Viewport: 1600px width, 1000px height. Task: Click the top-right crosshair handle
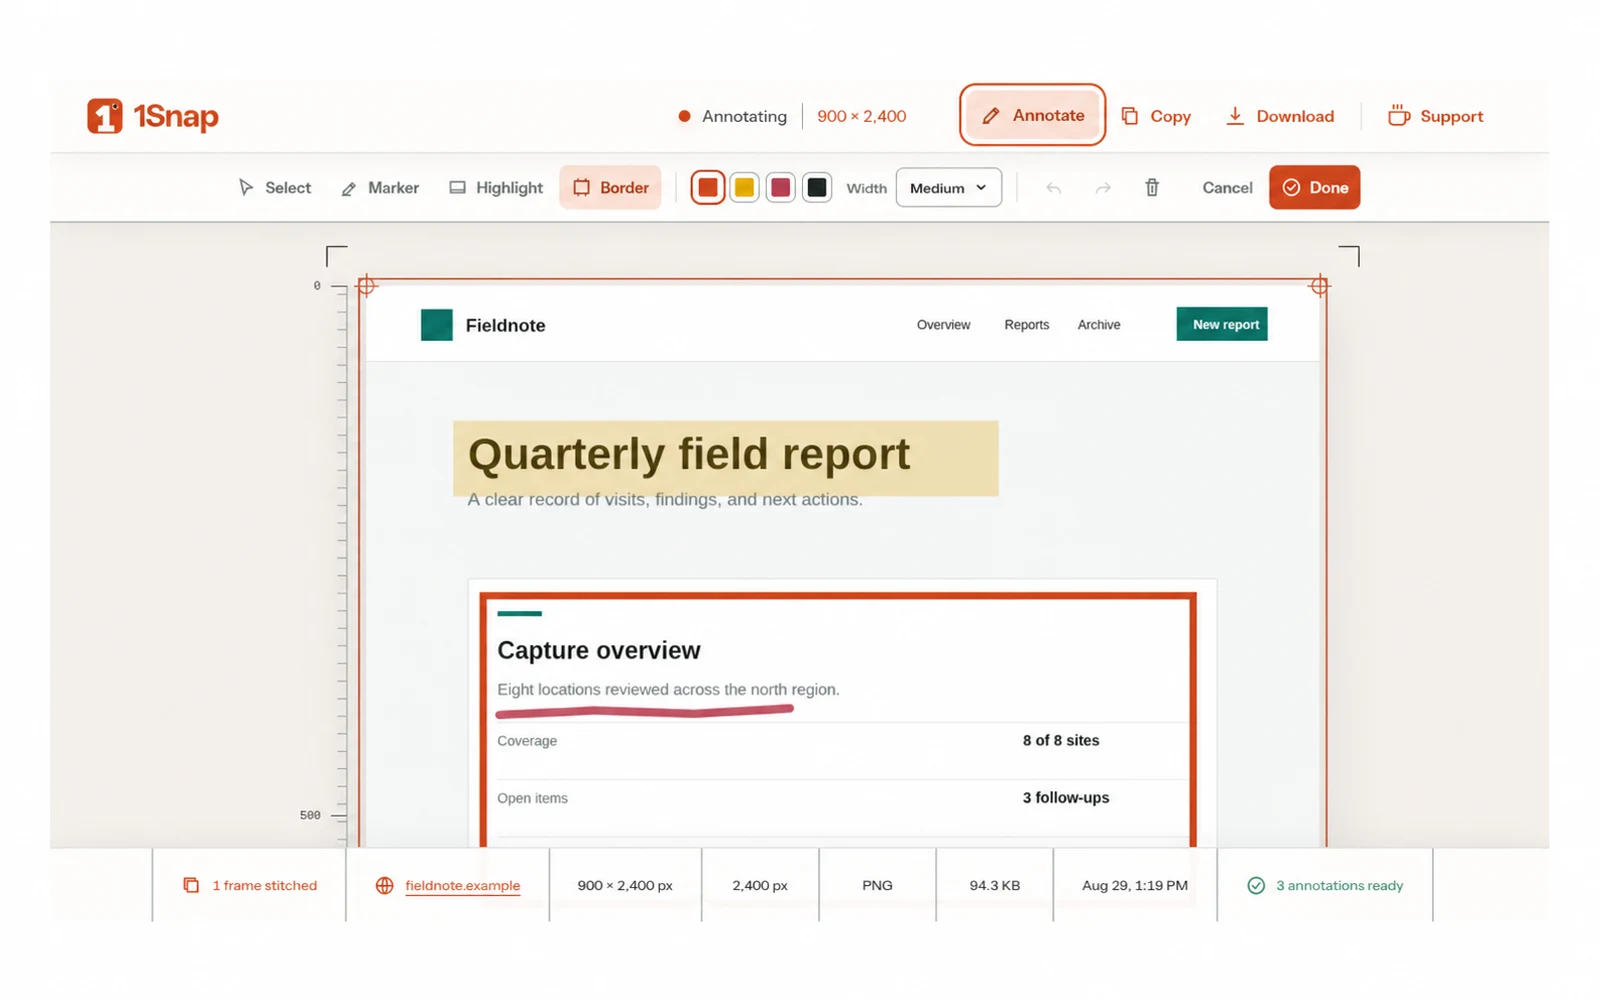[1319, 286]
